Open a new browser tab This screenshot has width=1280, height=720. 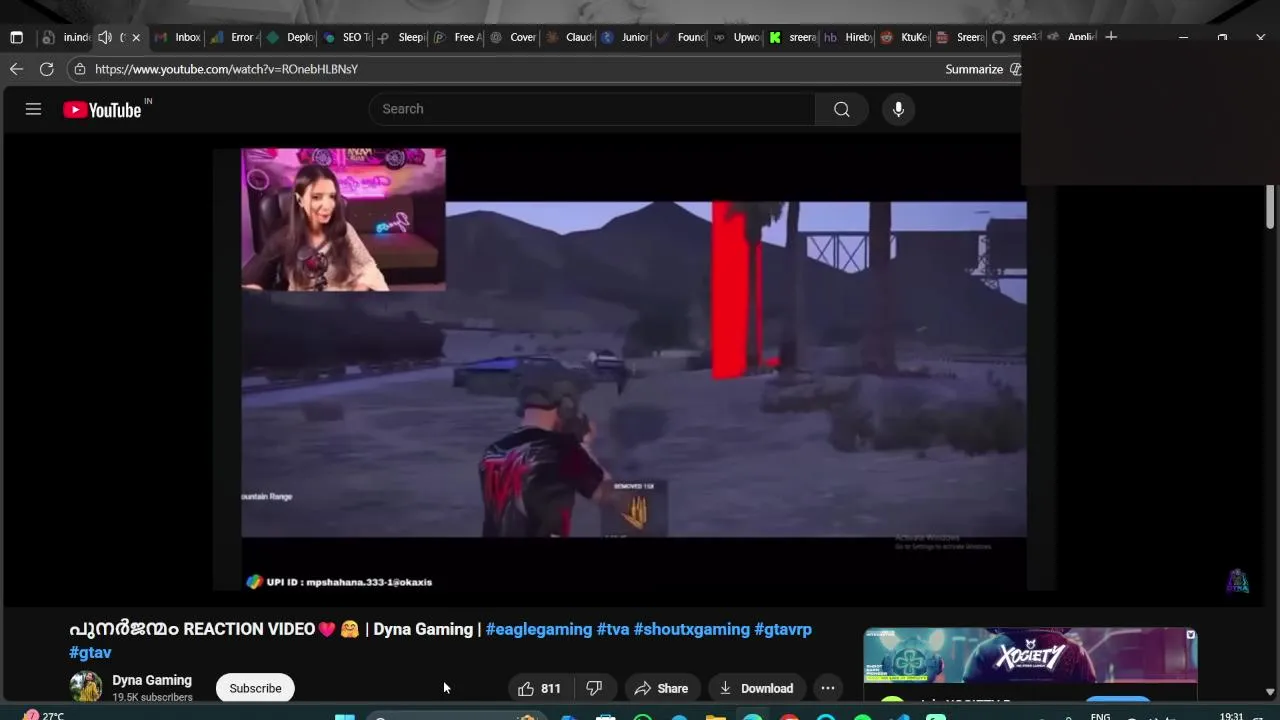point(1111,37)
